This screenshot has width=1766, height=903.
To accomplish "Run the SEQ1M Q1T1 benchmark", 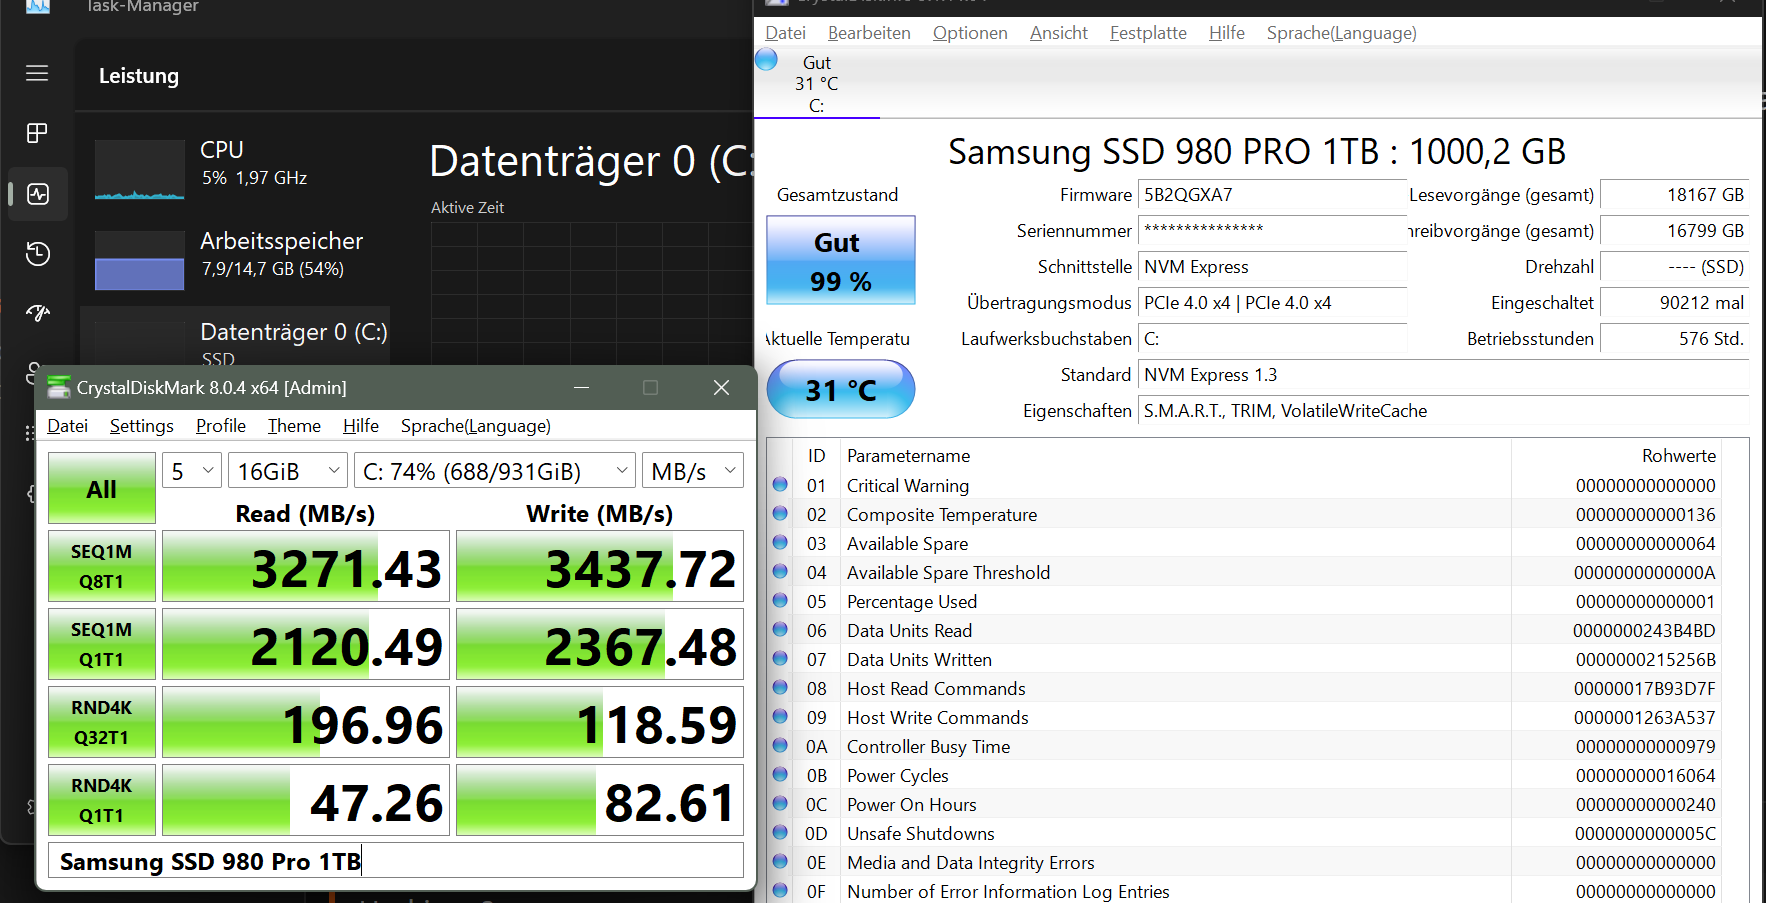I will tap(102, 644).
